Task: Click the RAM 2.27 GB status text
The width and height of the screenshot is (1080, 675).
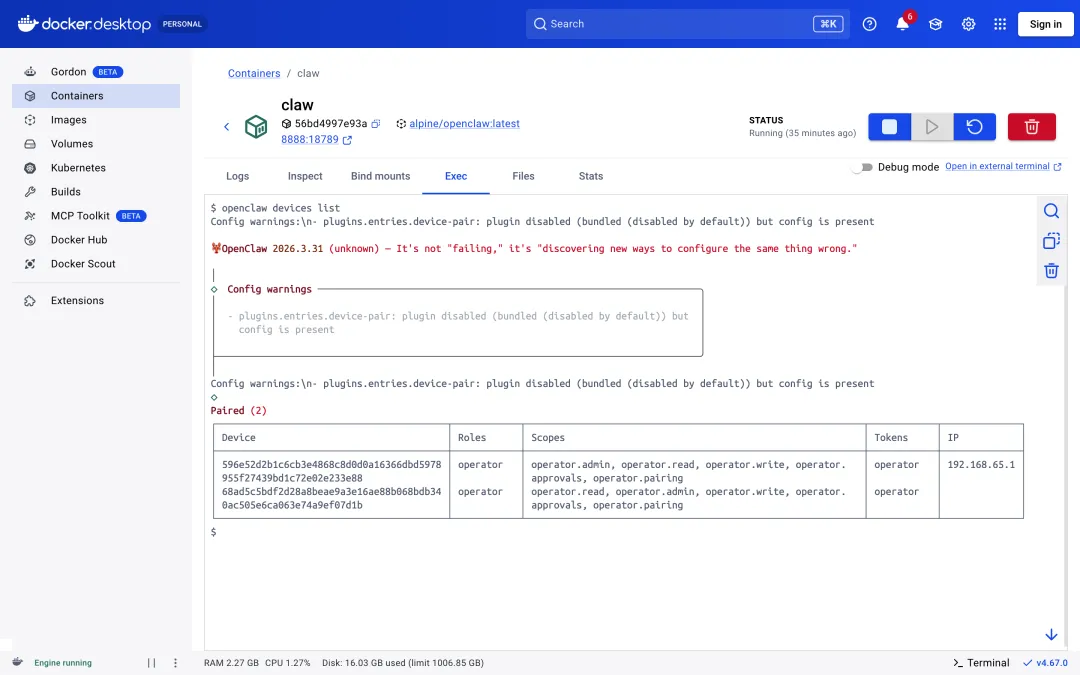Action: 231,663
